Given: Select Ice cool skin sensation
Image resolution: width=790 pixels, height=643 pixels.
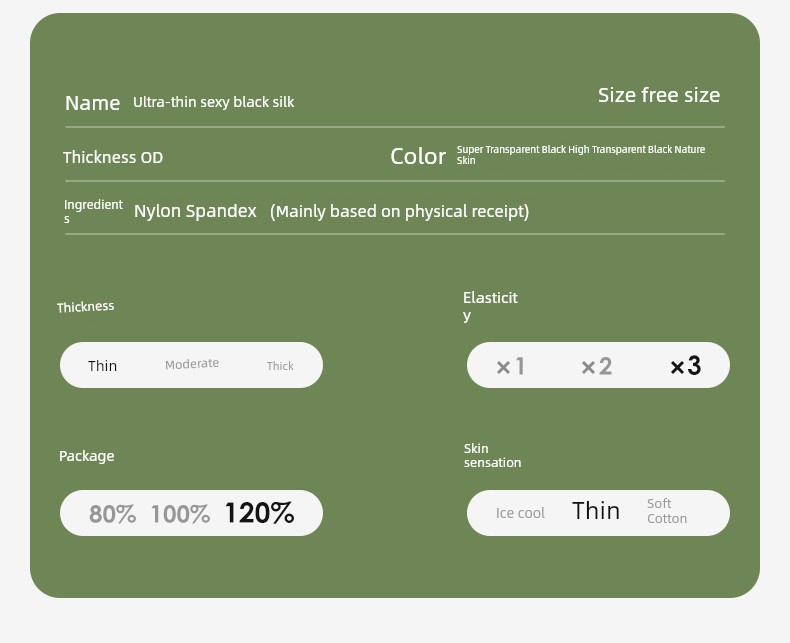Looking at the screenshot, I should tap(520, 513).
